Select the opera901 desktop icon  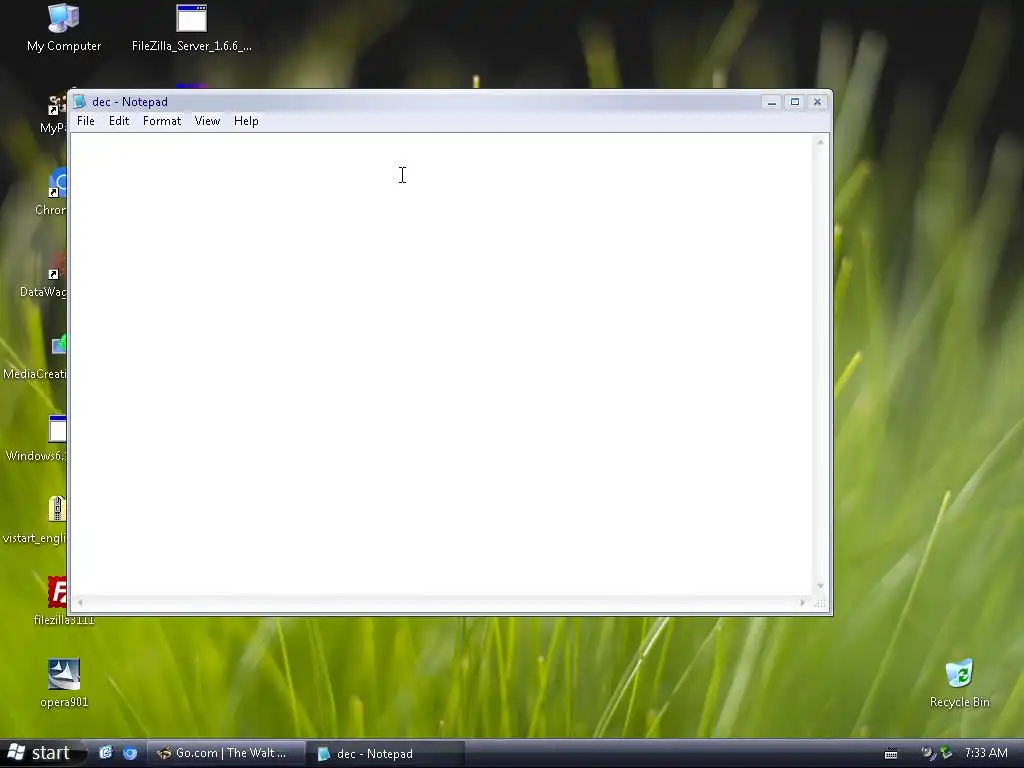point(64,683)
